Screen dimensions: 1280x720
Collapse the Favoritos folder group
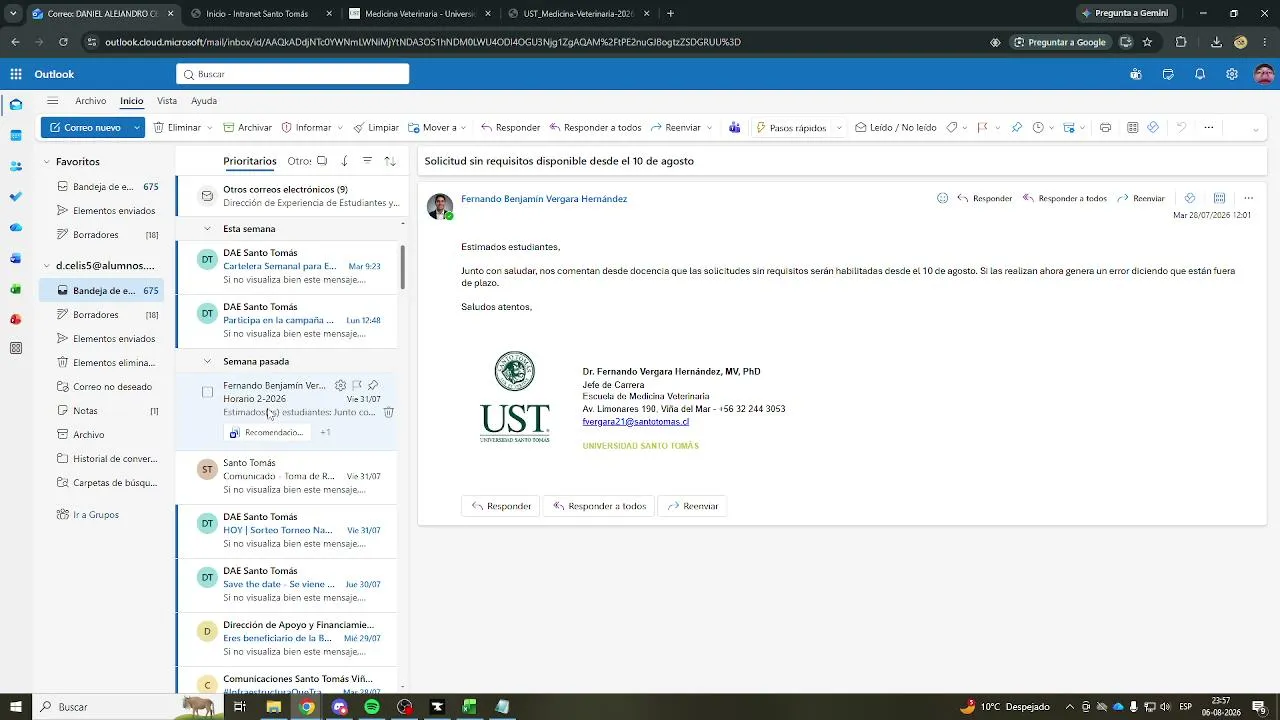(x=47, y=162)
